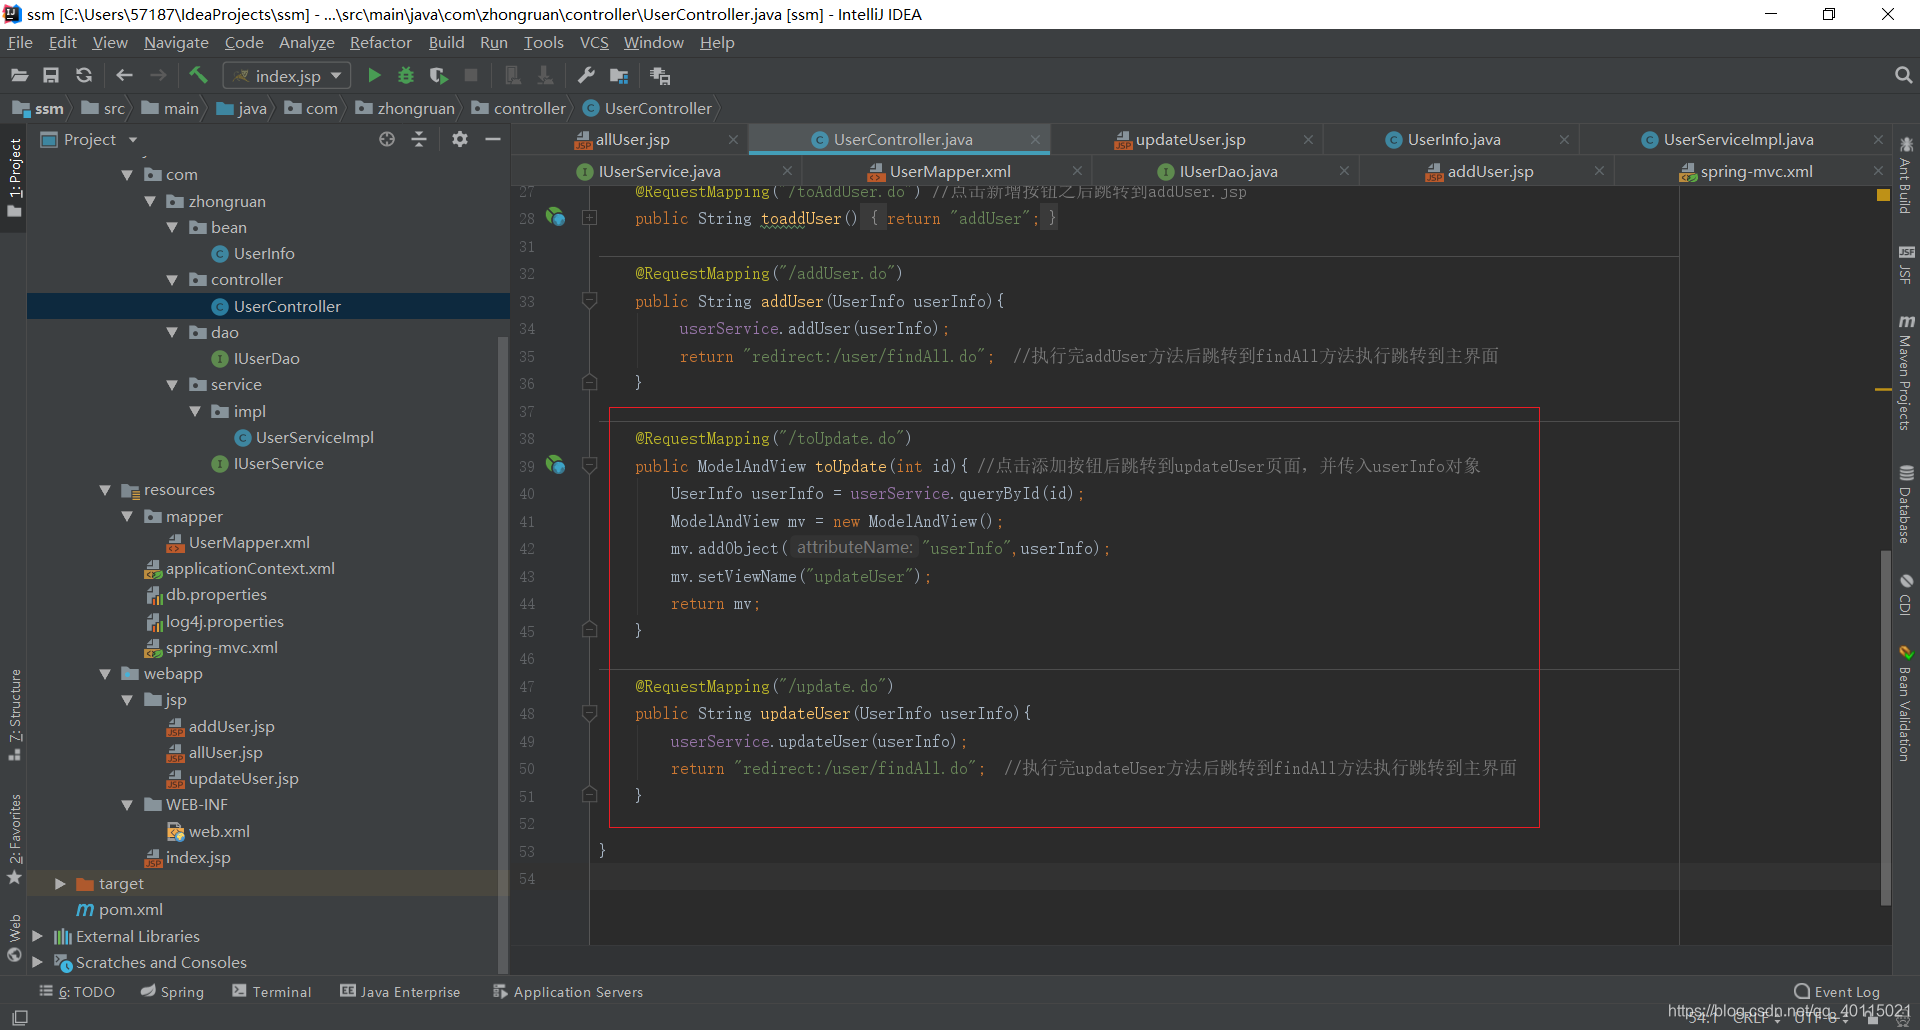Image resolution: width=1920 pixels, height=1030 pixels.
Task: Open the Refactor menu
Action: [380, 42]
